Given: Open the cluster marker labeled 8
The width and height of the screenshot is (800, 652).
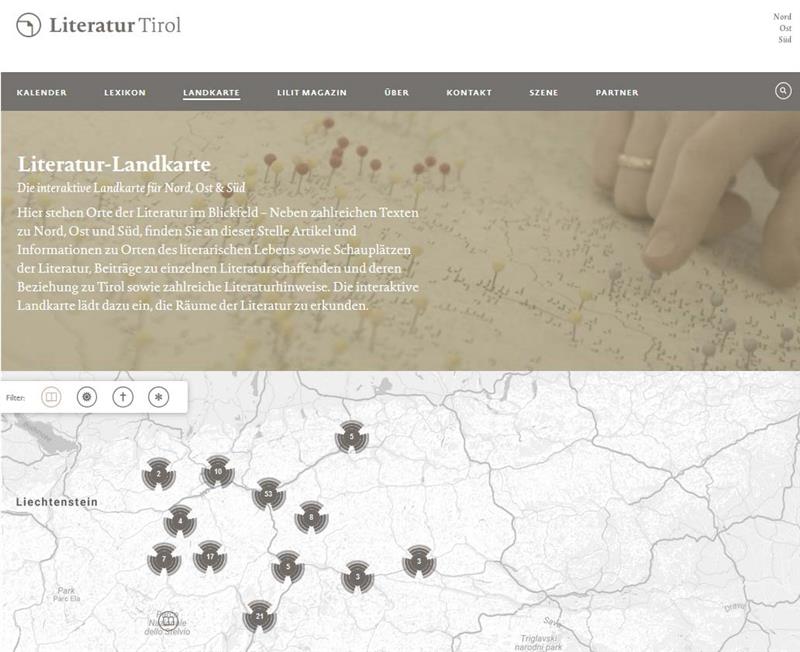Looking at the screenshot, I should point(312,517).
